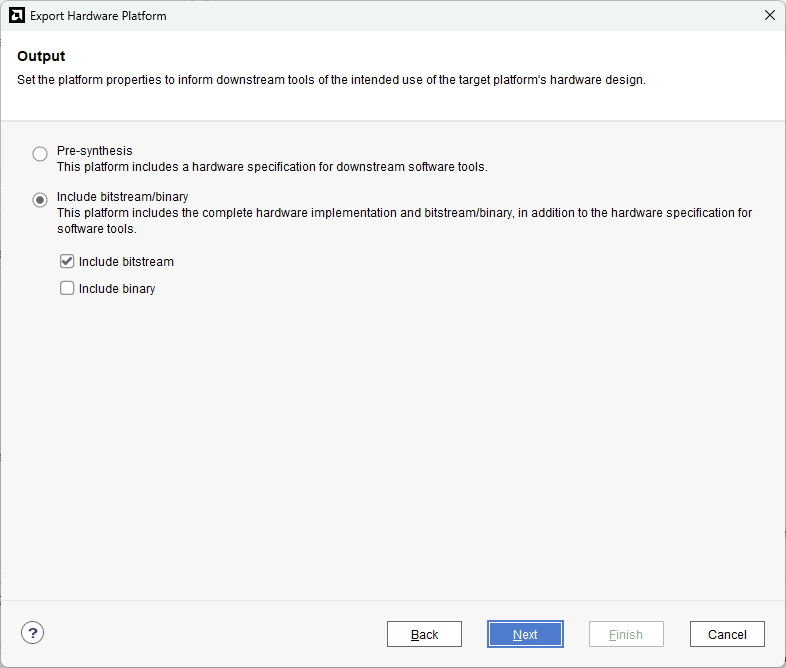
Task: Click the "Include bitstream" checkbox label
Action: 126,262
